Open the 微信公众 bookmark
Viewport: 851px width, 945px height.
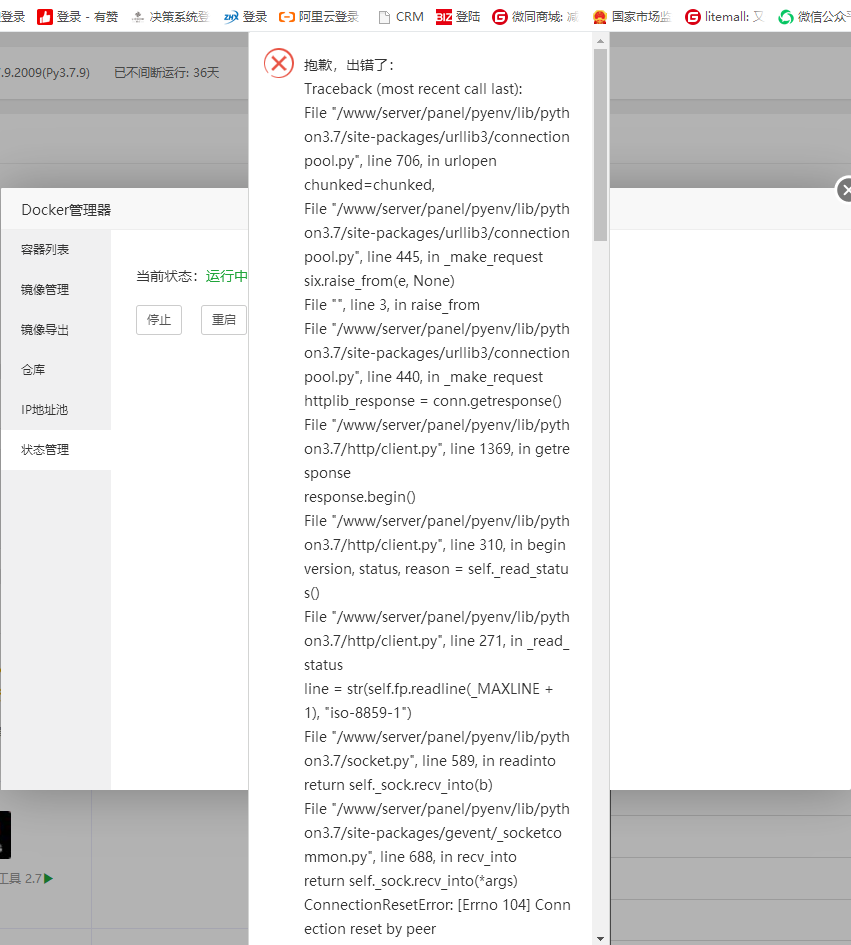814,17
